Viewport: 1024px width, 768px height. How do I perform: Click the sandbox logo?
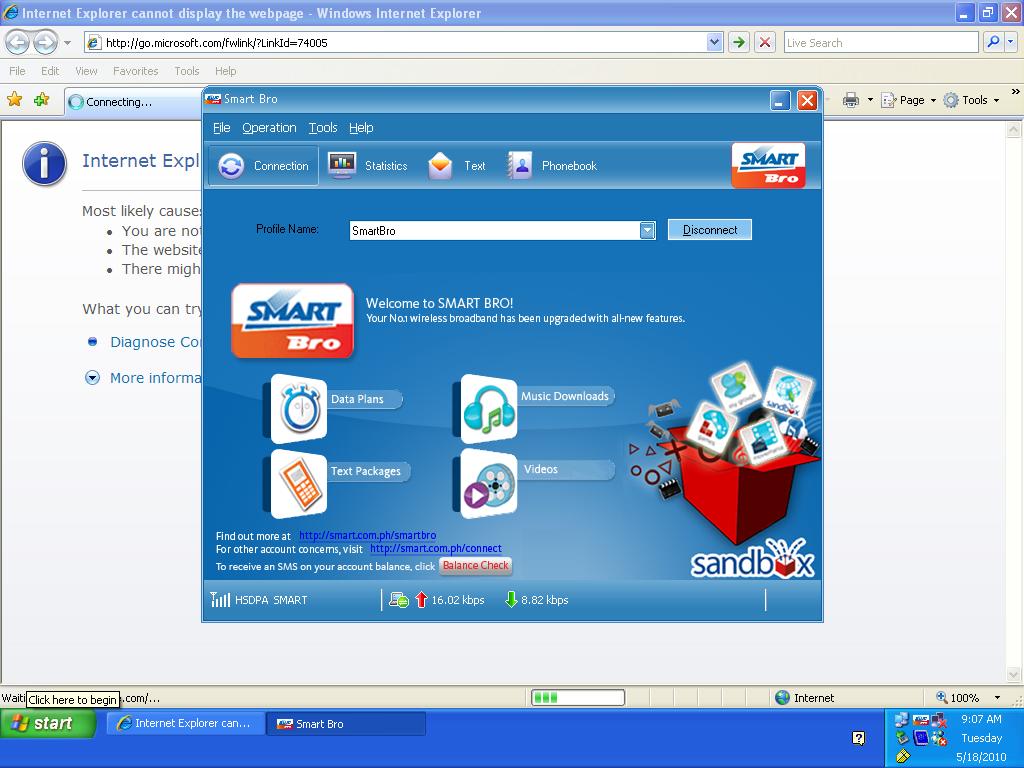752,560
